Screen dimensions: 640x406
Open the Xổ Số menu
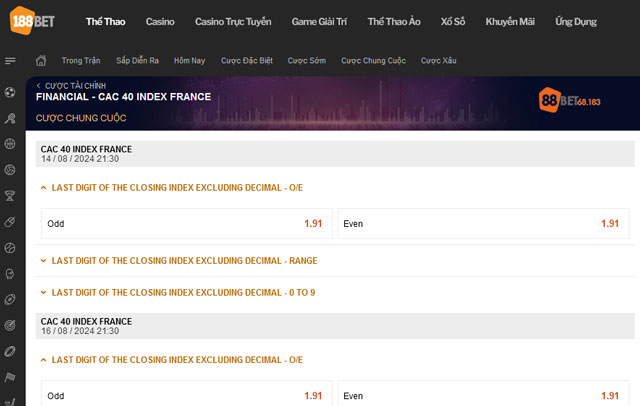pos(453,22)
